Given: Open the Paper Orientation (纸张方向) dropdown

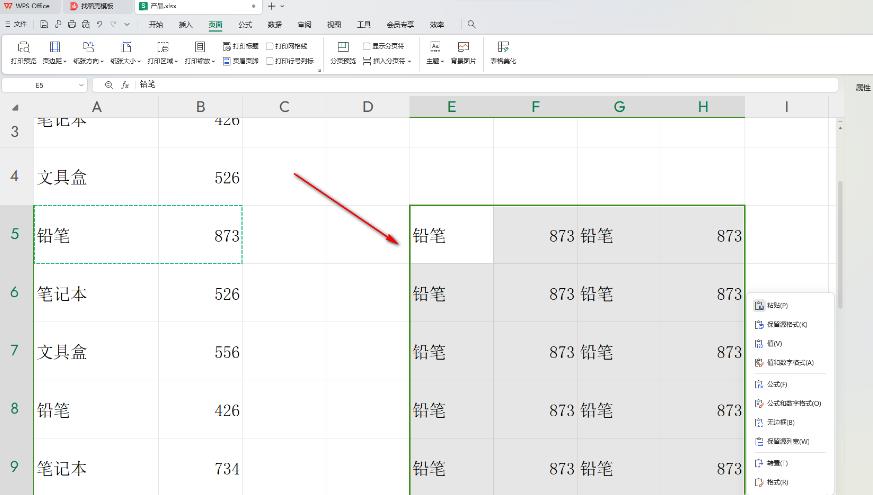Looking at the screenshot, I should click(88, 53).
